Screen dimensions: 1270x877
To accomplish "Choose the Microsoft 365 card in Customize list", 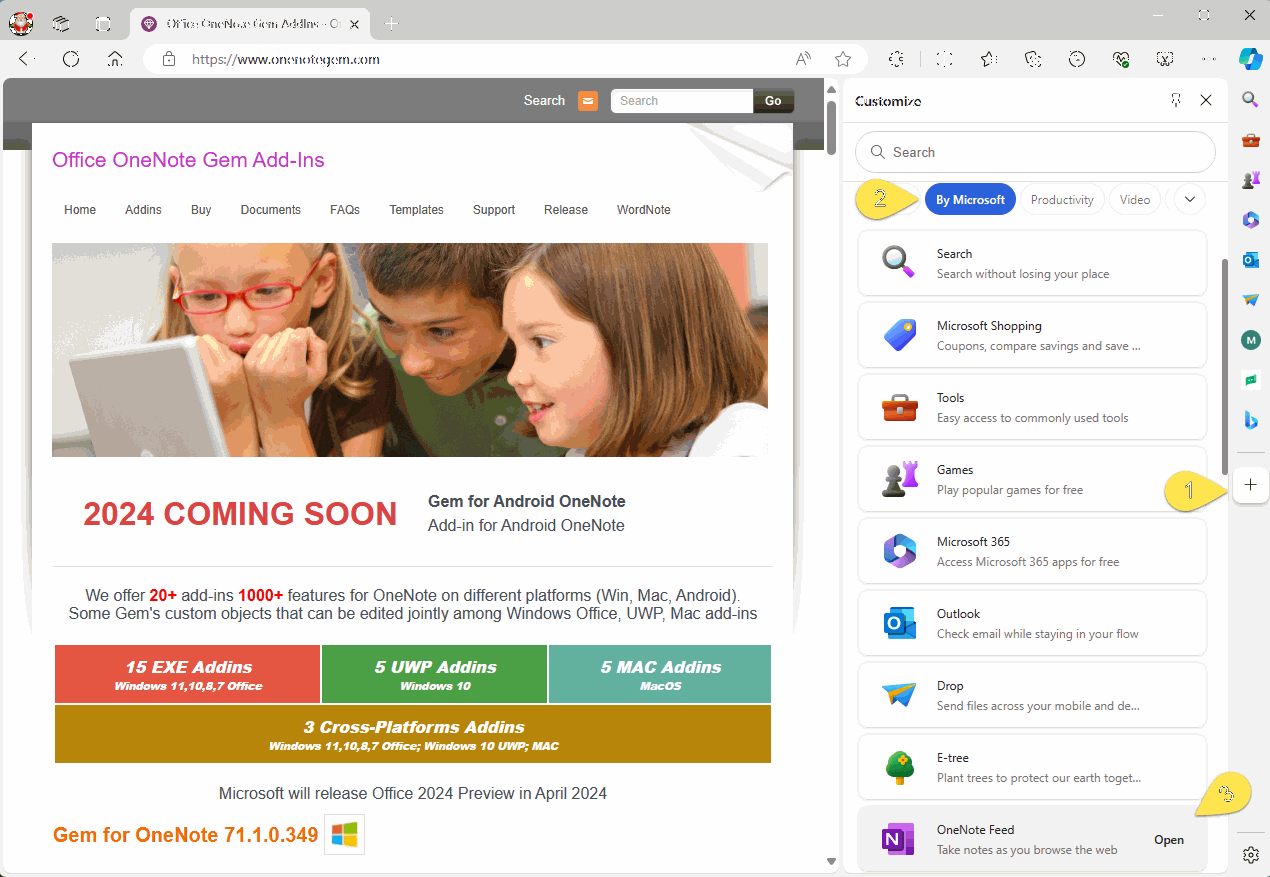I will click(1032, 551).
